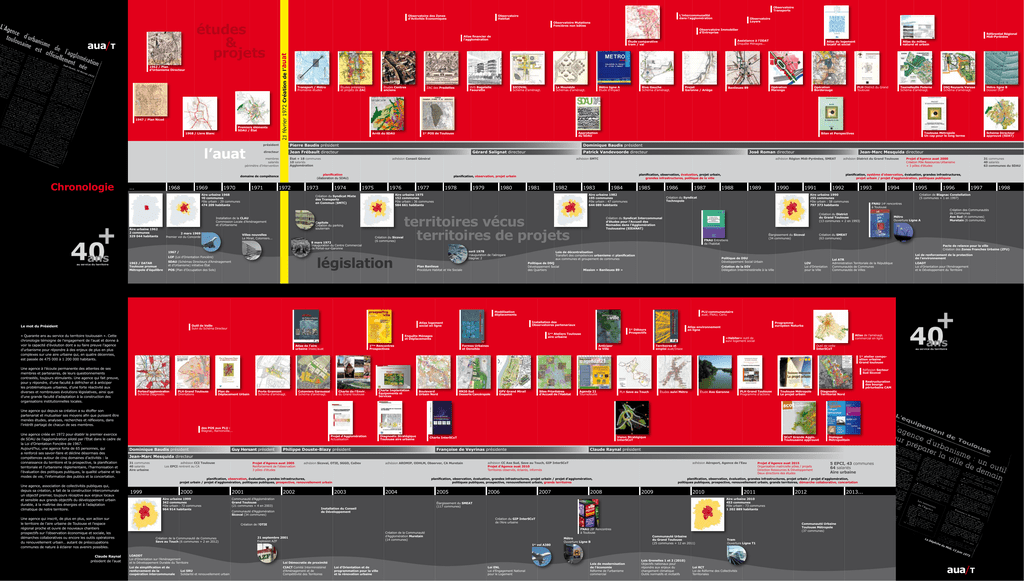The height and width of the screenshot is (581, 1024).
Task: Select the 1990 year marker
Action: pos(782,187)
